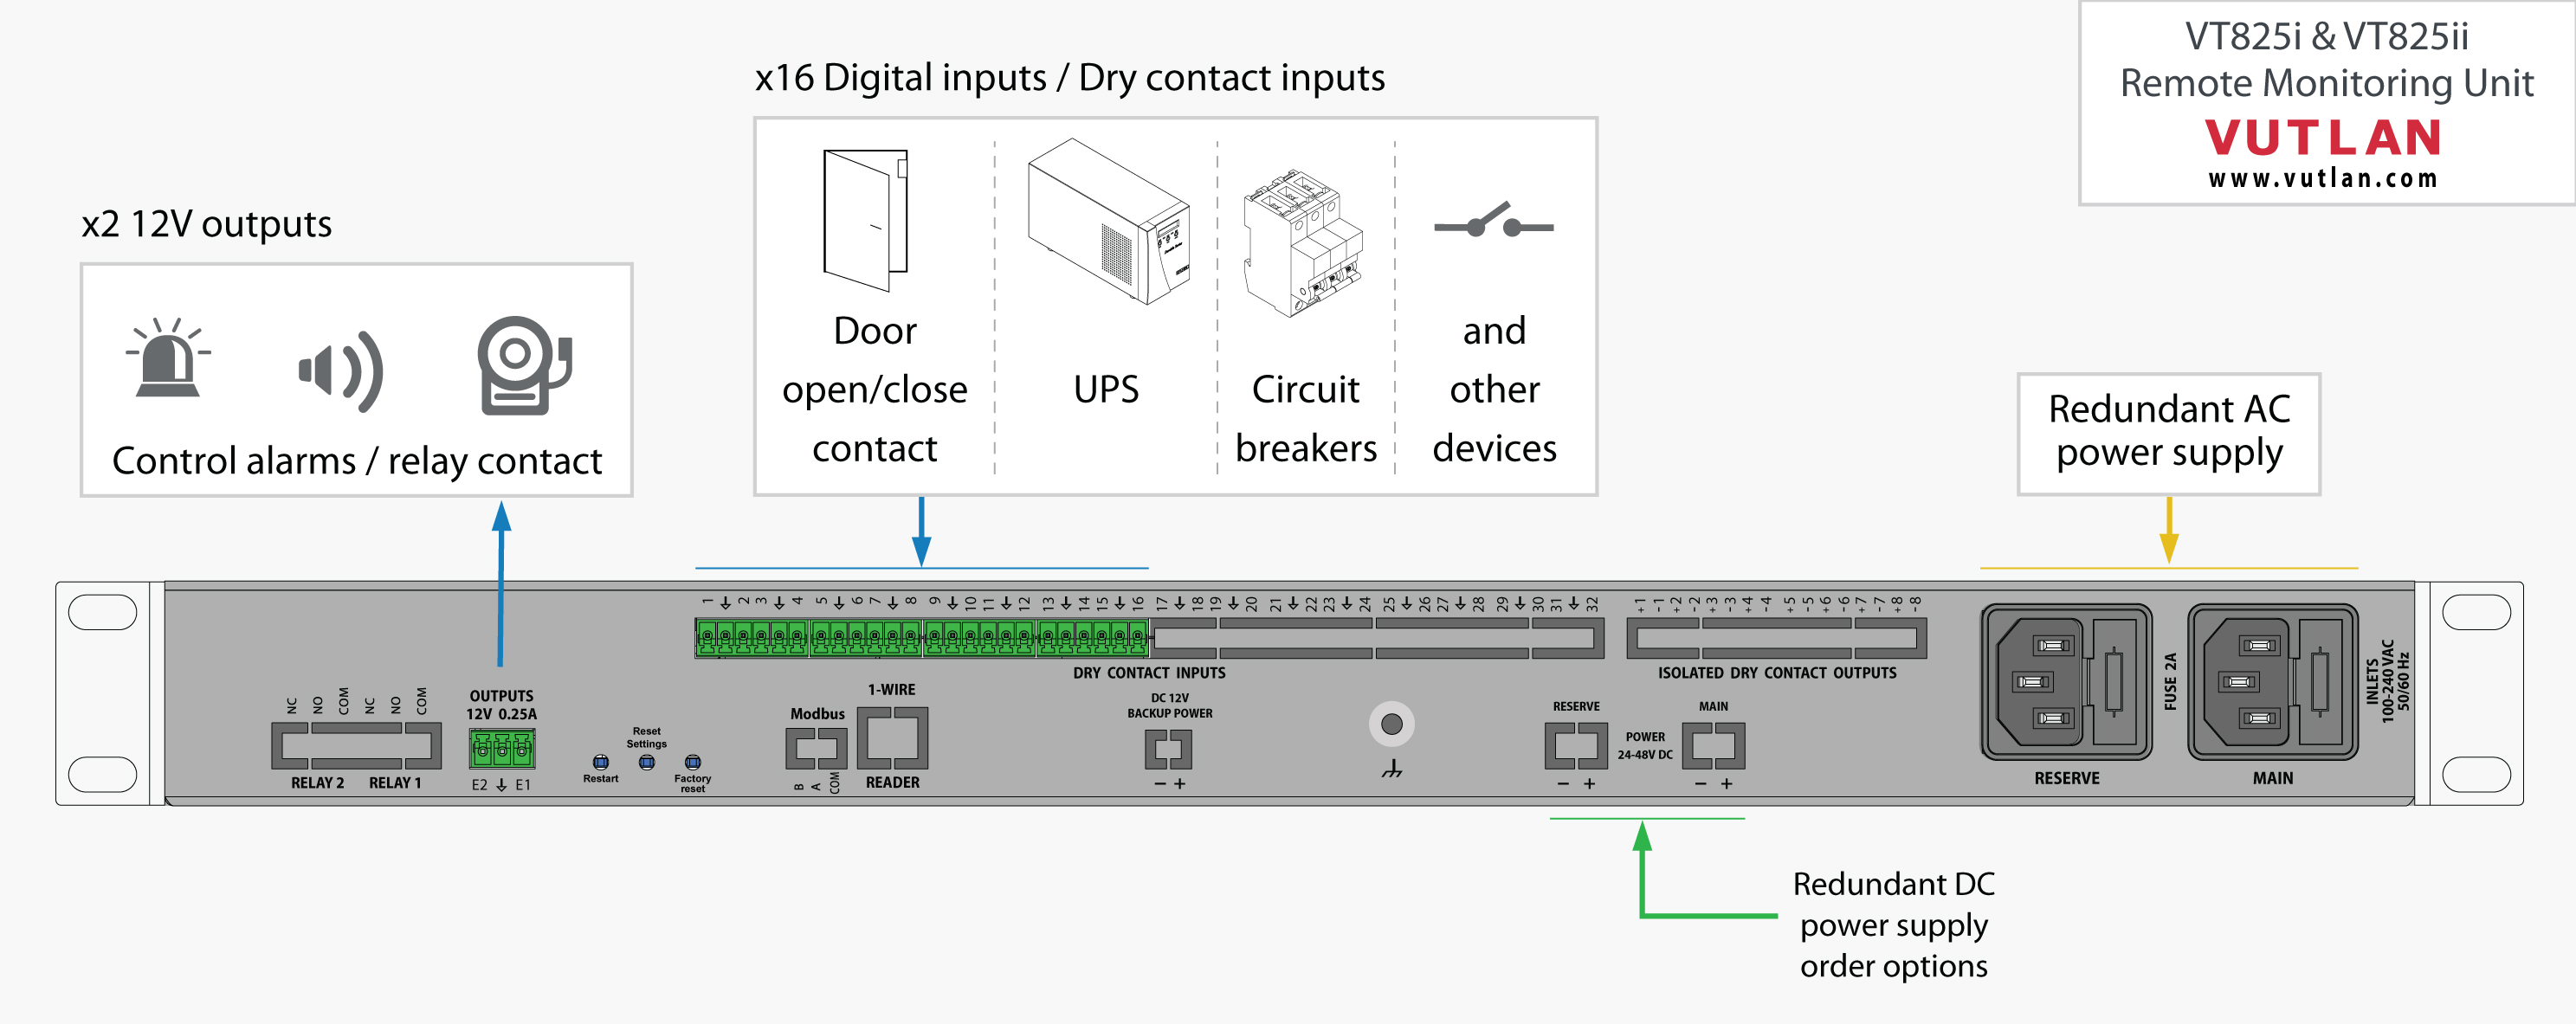Image resolution: width=2576 pixels, height=1024 pixels.
Task: Click the 1-WIRE READER port
Action: tap(892, 738)
